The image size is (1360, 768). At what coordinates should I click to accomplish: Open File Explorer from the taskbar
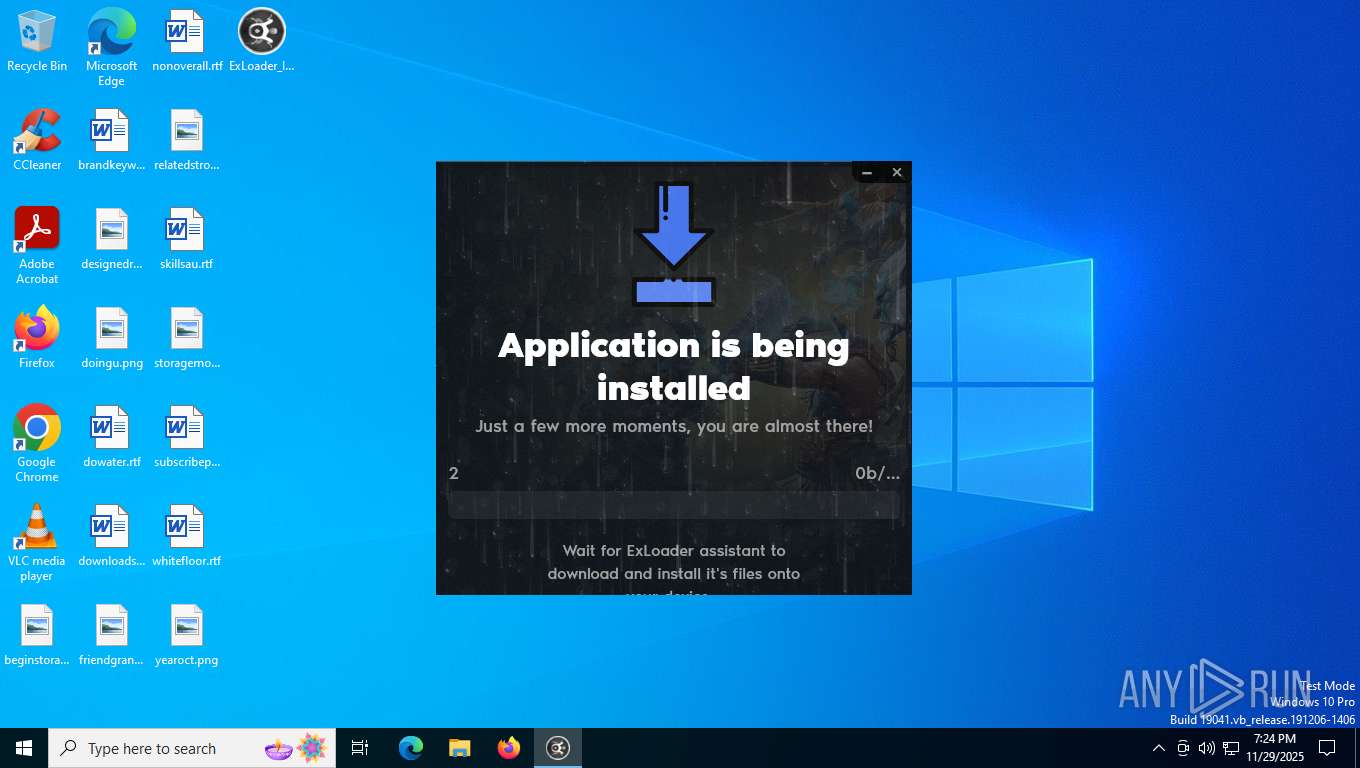coord(460,748)
